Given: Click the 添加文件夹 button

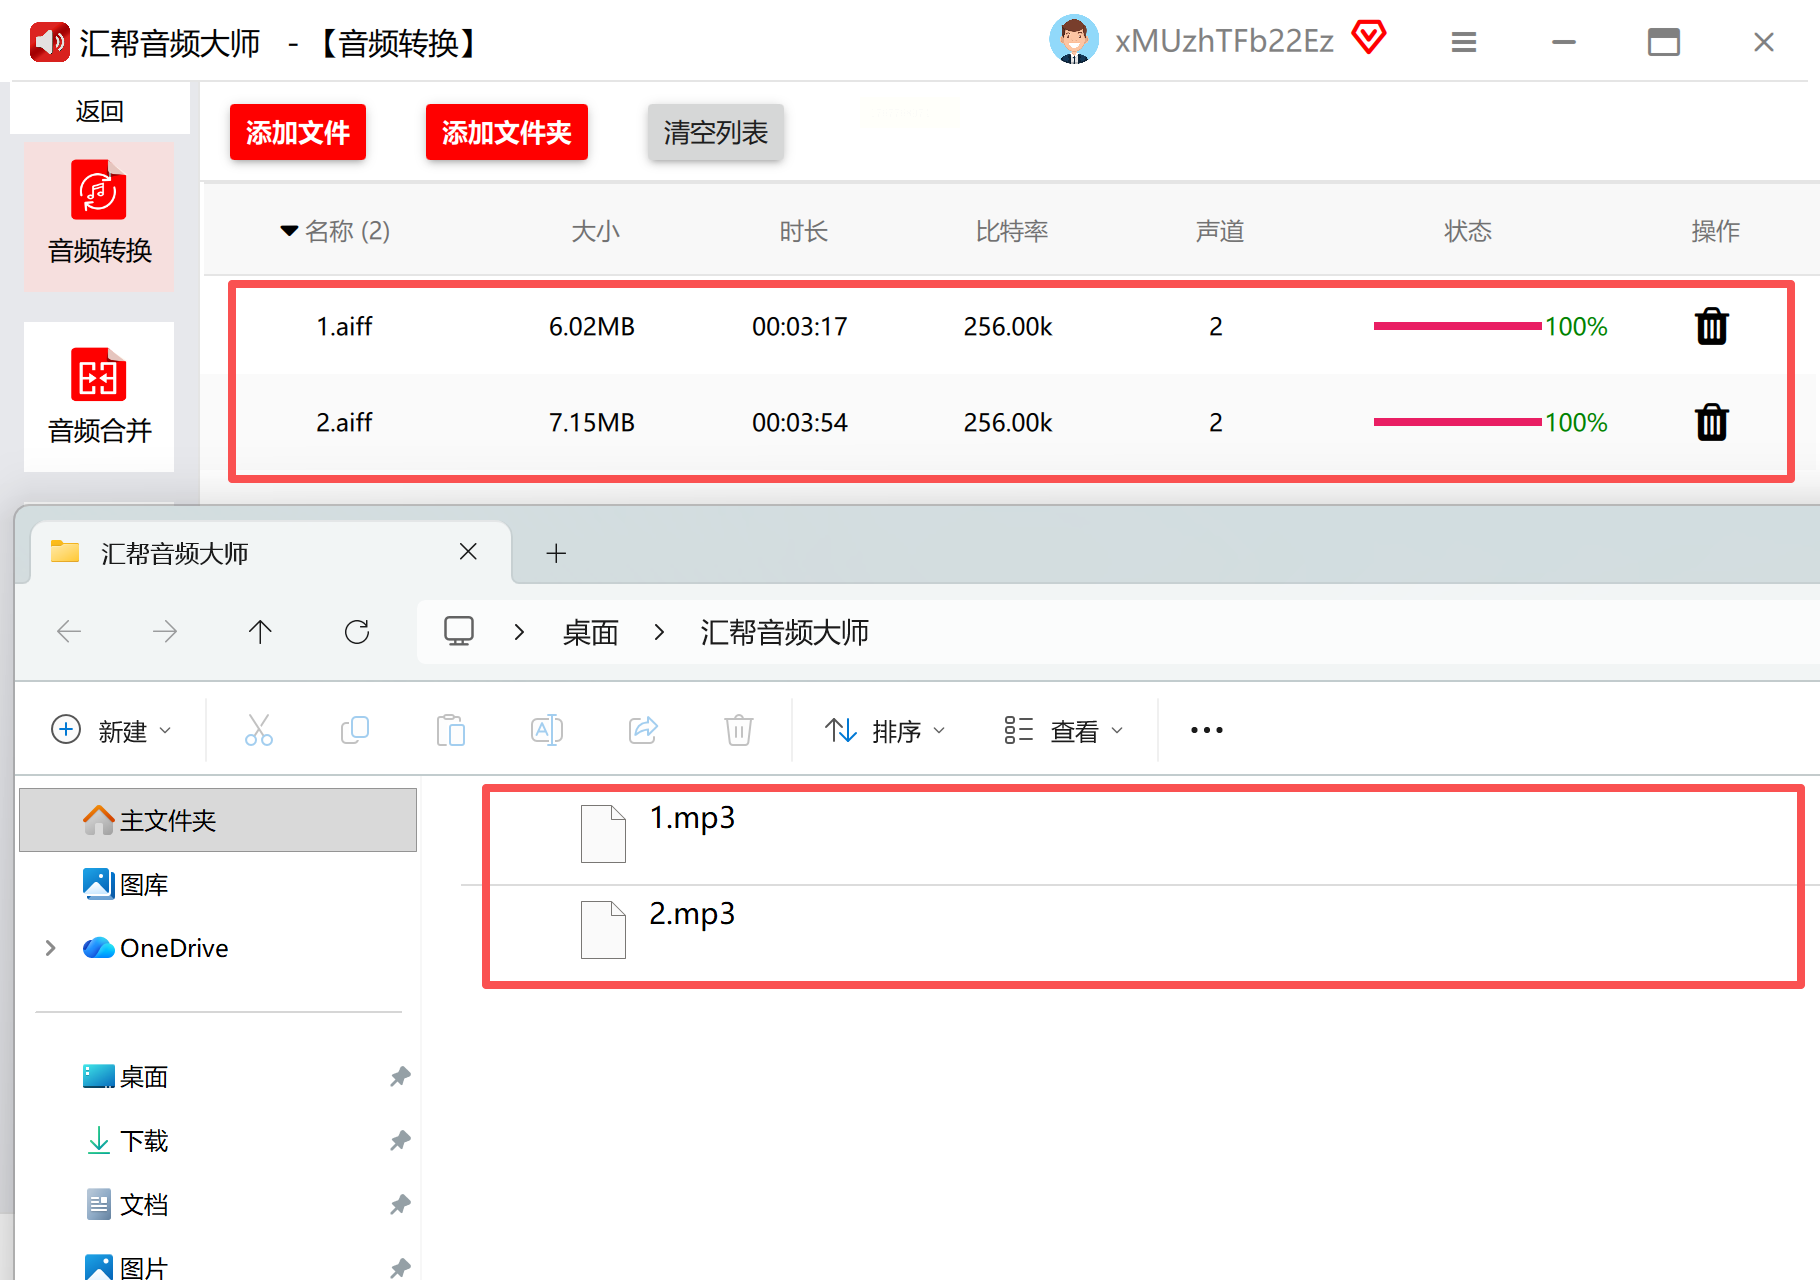Looking at the screenshot, I should pos(506,132).
